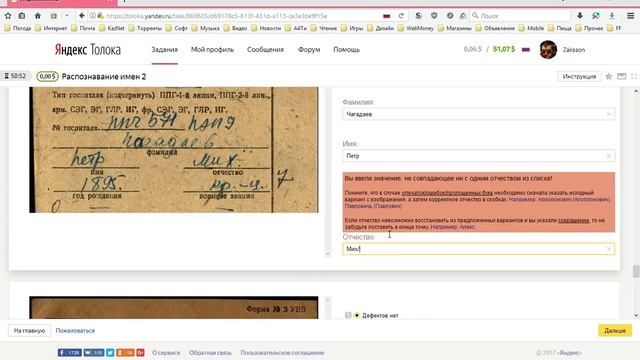This screenshot has width=640, height=360.
Task: Click the Имя input containing Петр
Action: (x=478, y=156)
